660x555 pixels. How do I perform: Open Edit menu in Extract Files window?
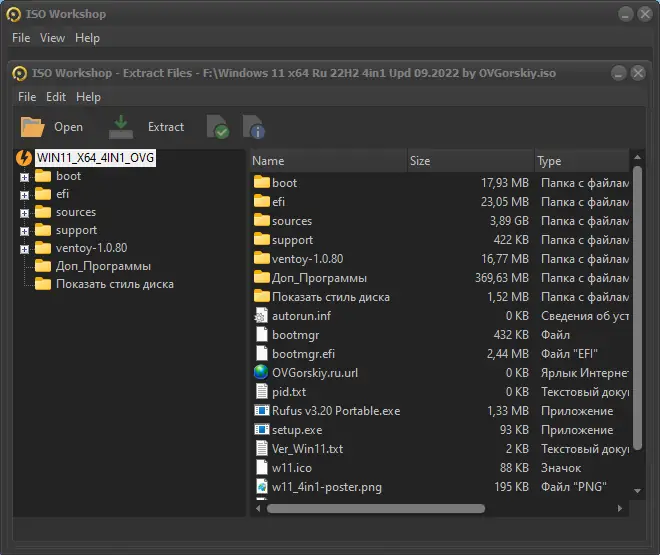coord(56,97)
